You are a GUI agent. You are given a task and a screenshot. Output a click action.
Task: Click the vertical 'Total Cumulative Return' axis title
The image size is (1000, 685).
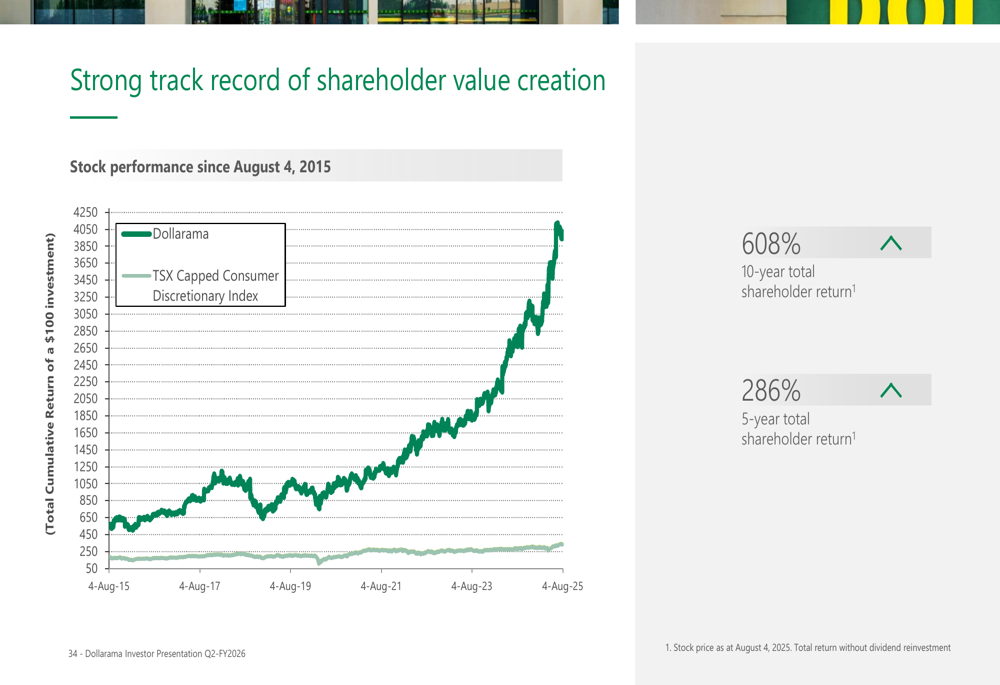[x=50, y=384]
